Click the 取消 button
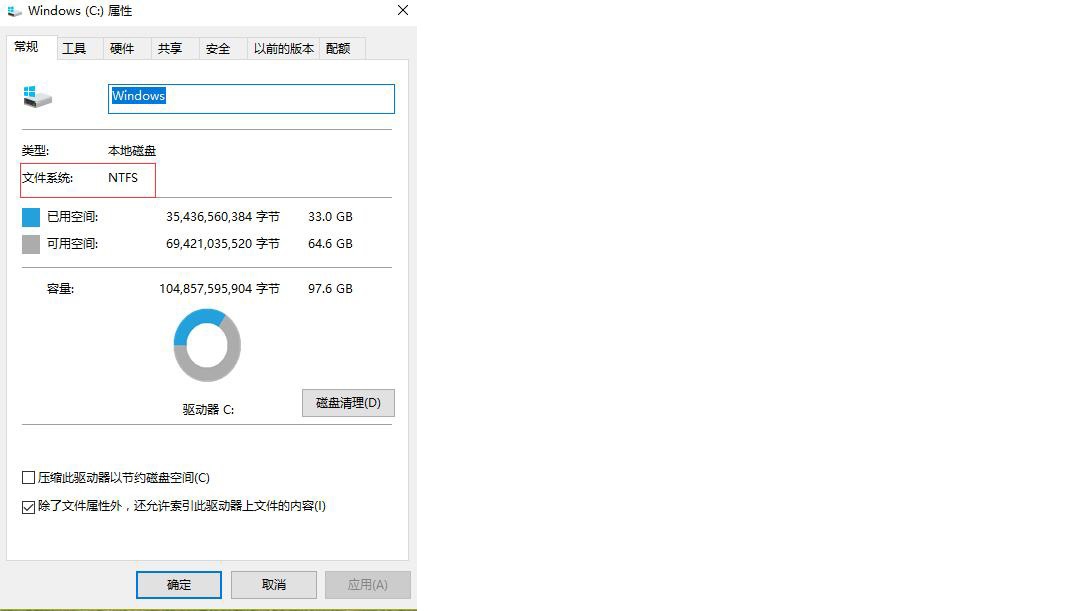Viewport: 1083px width, 611px height. point(273,585)
